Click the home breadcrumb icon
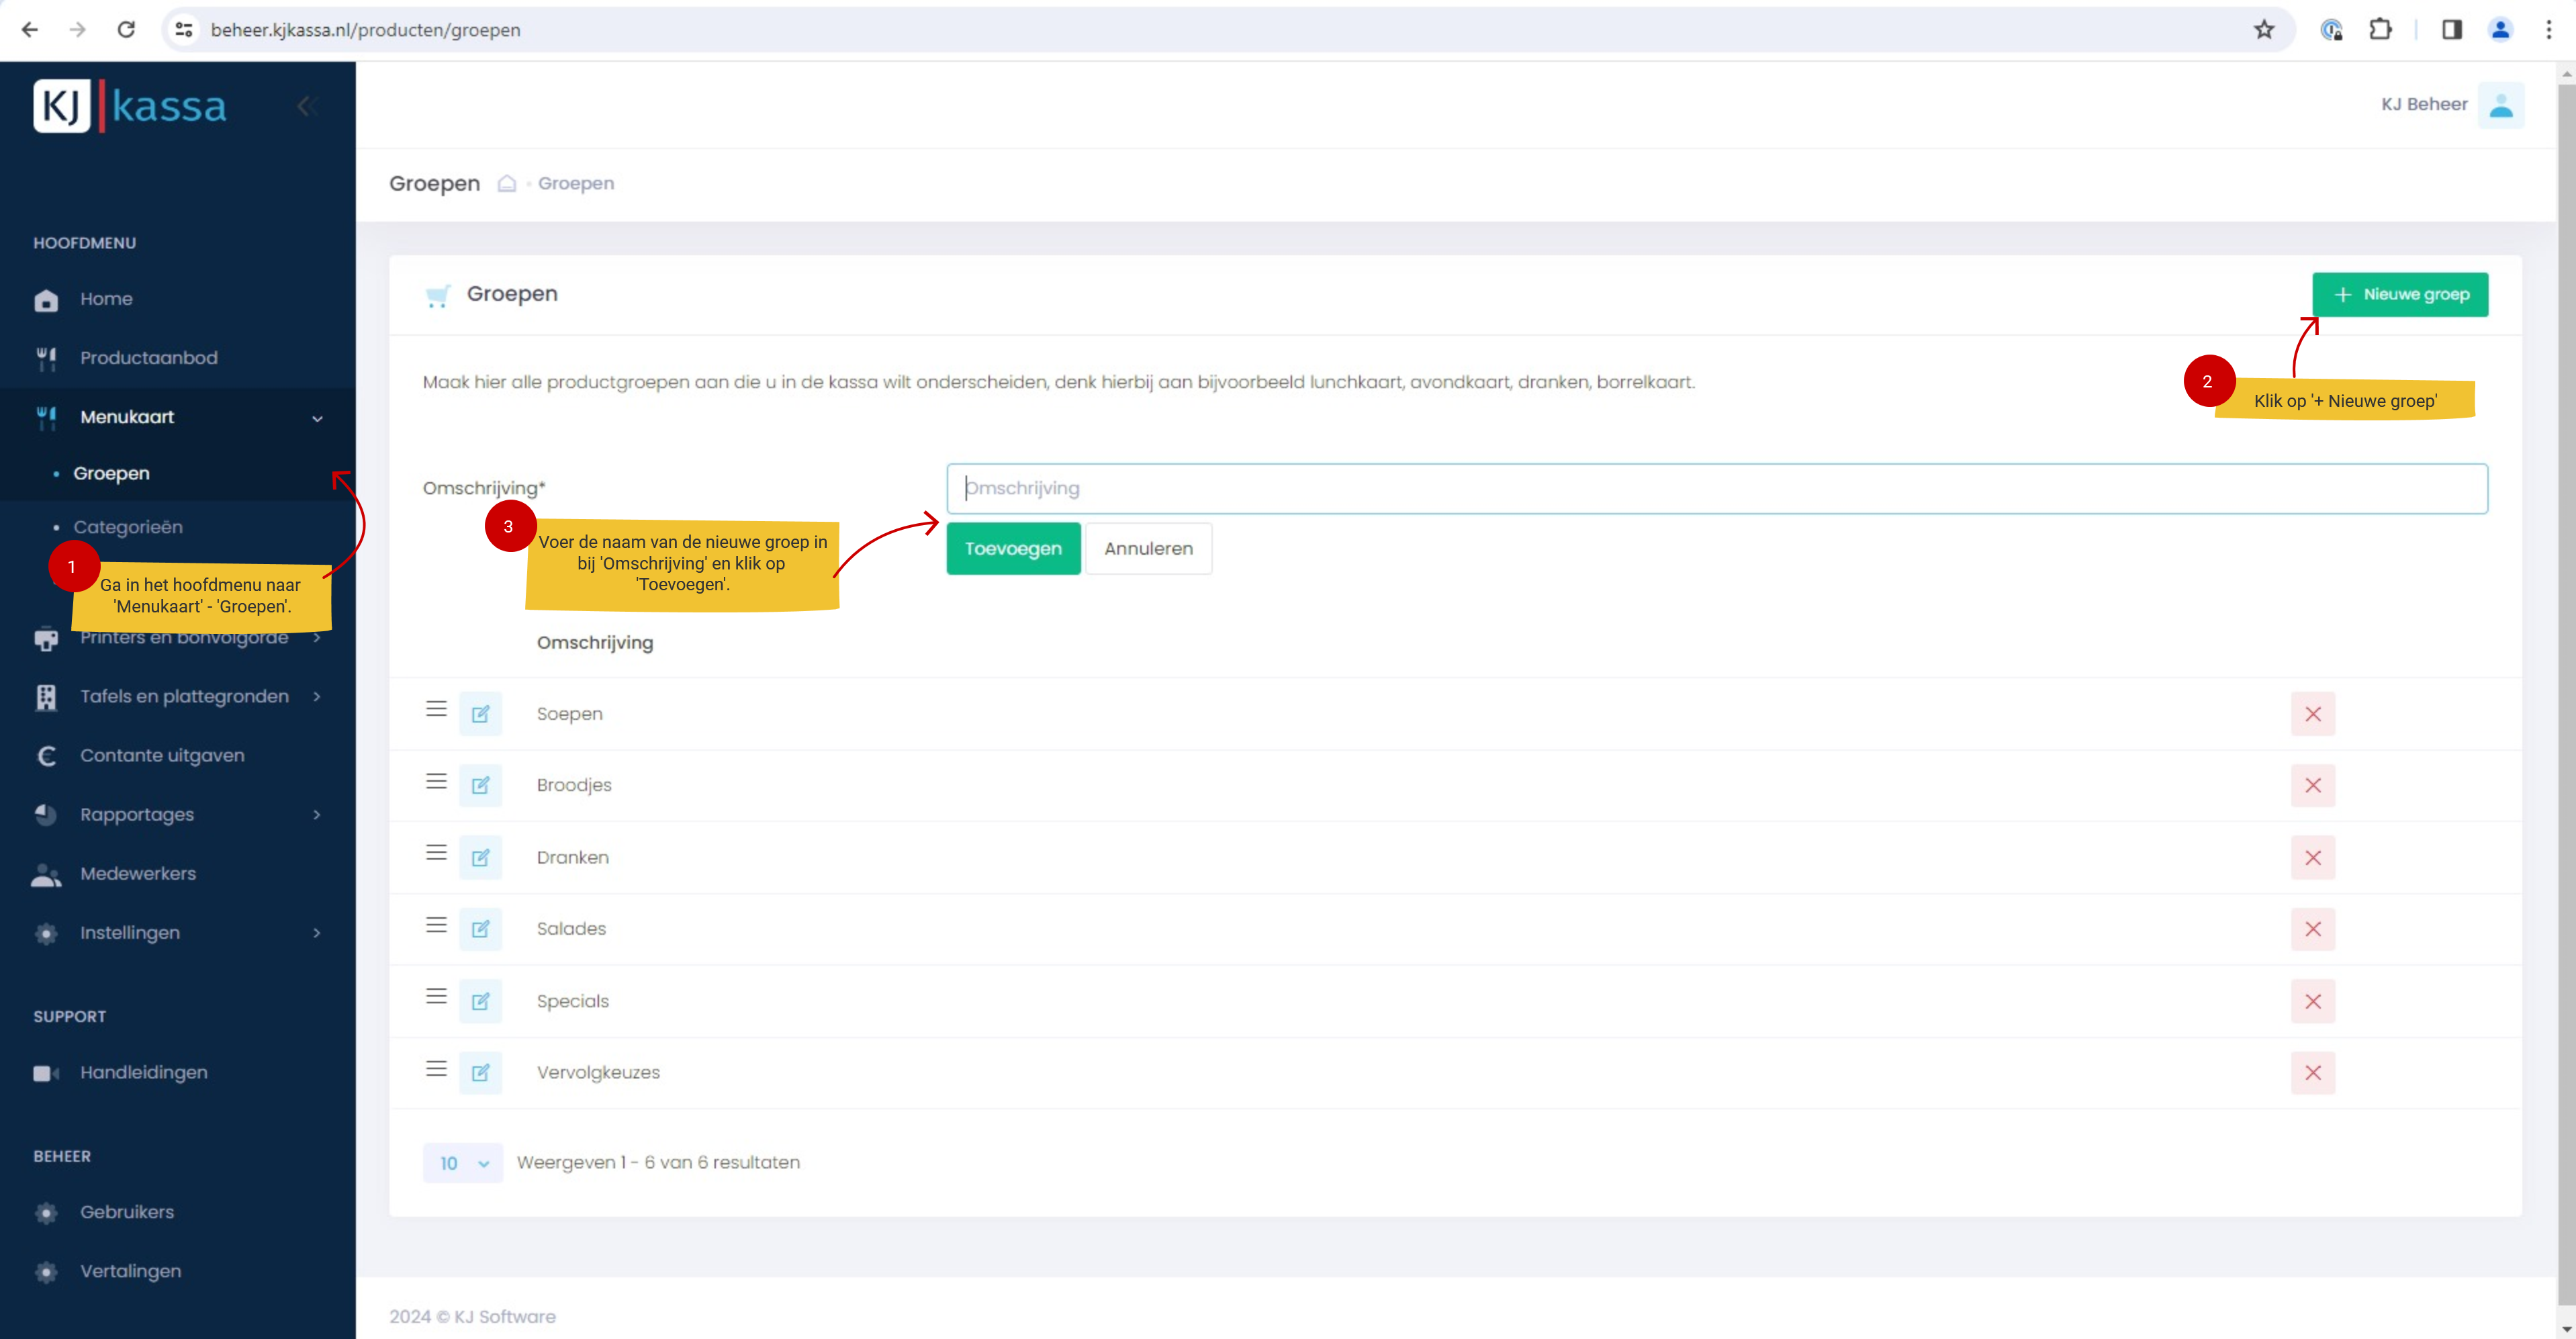 (x=507, y=184)
